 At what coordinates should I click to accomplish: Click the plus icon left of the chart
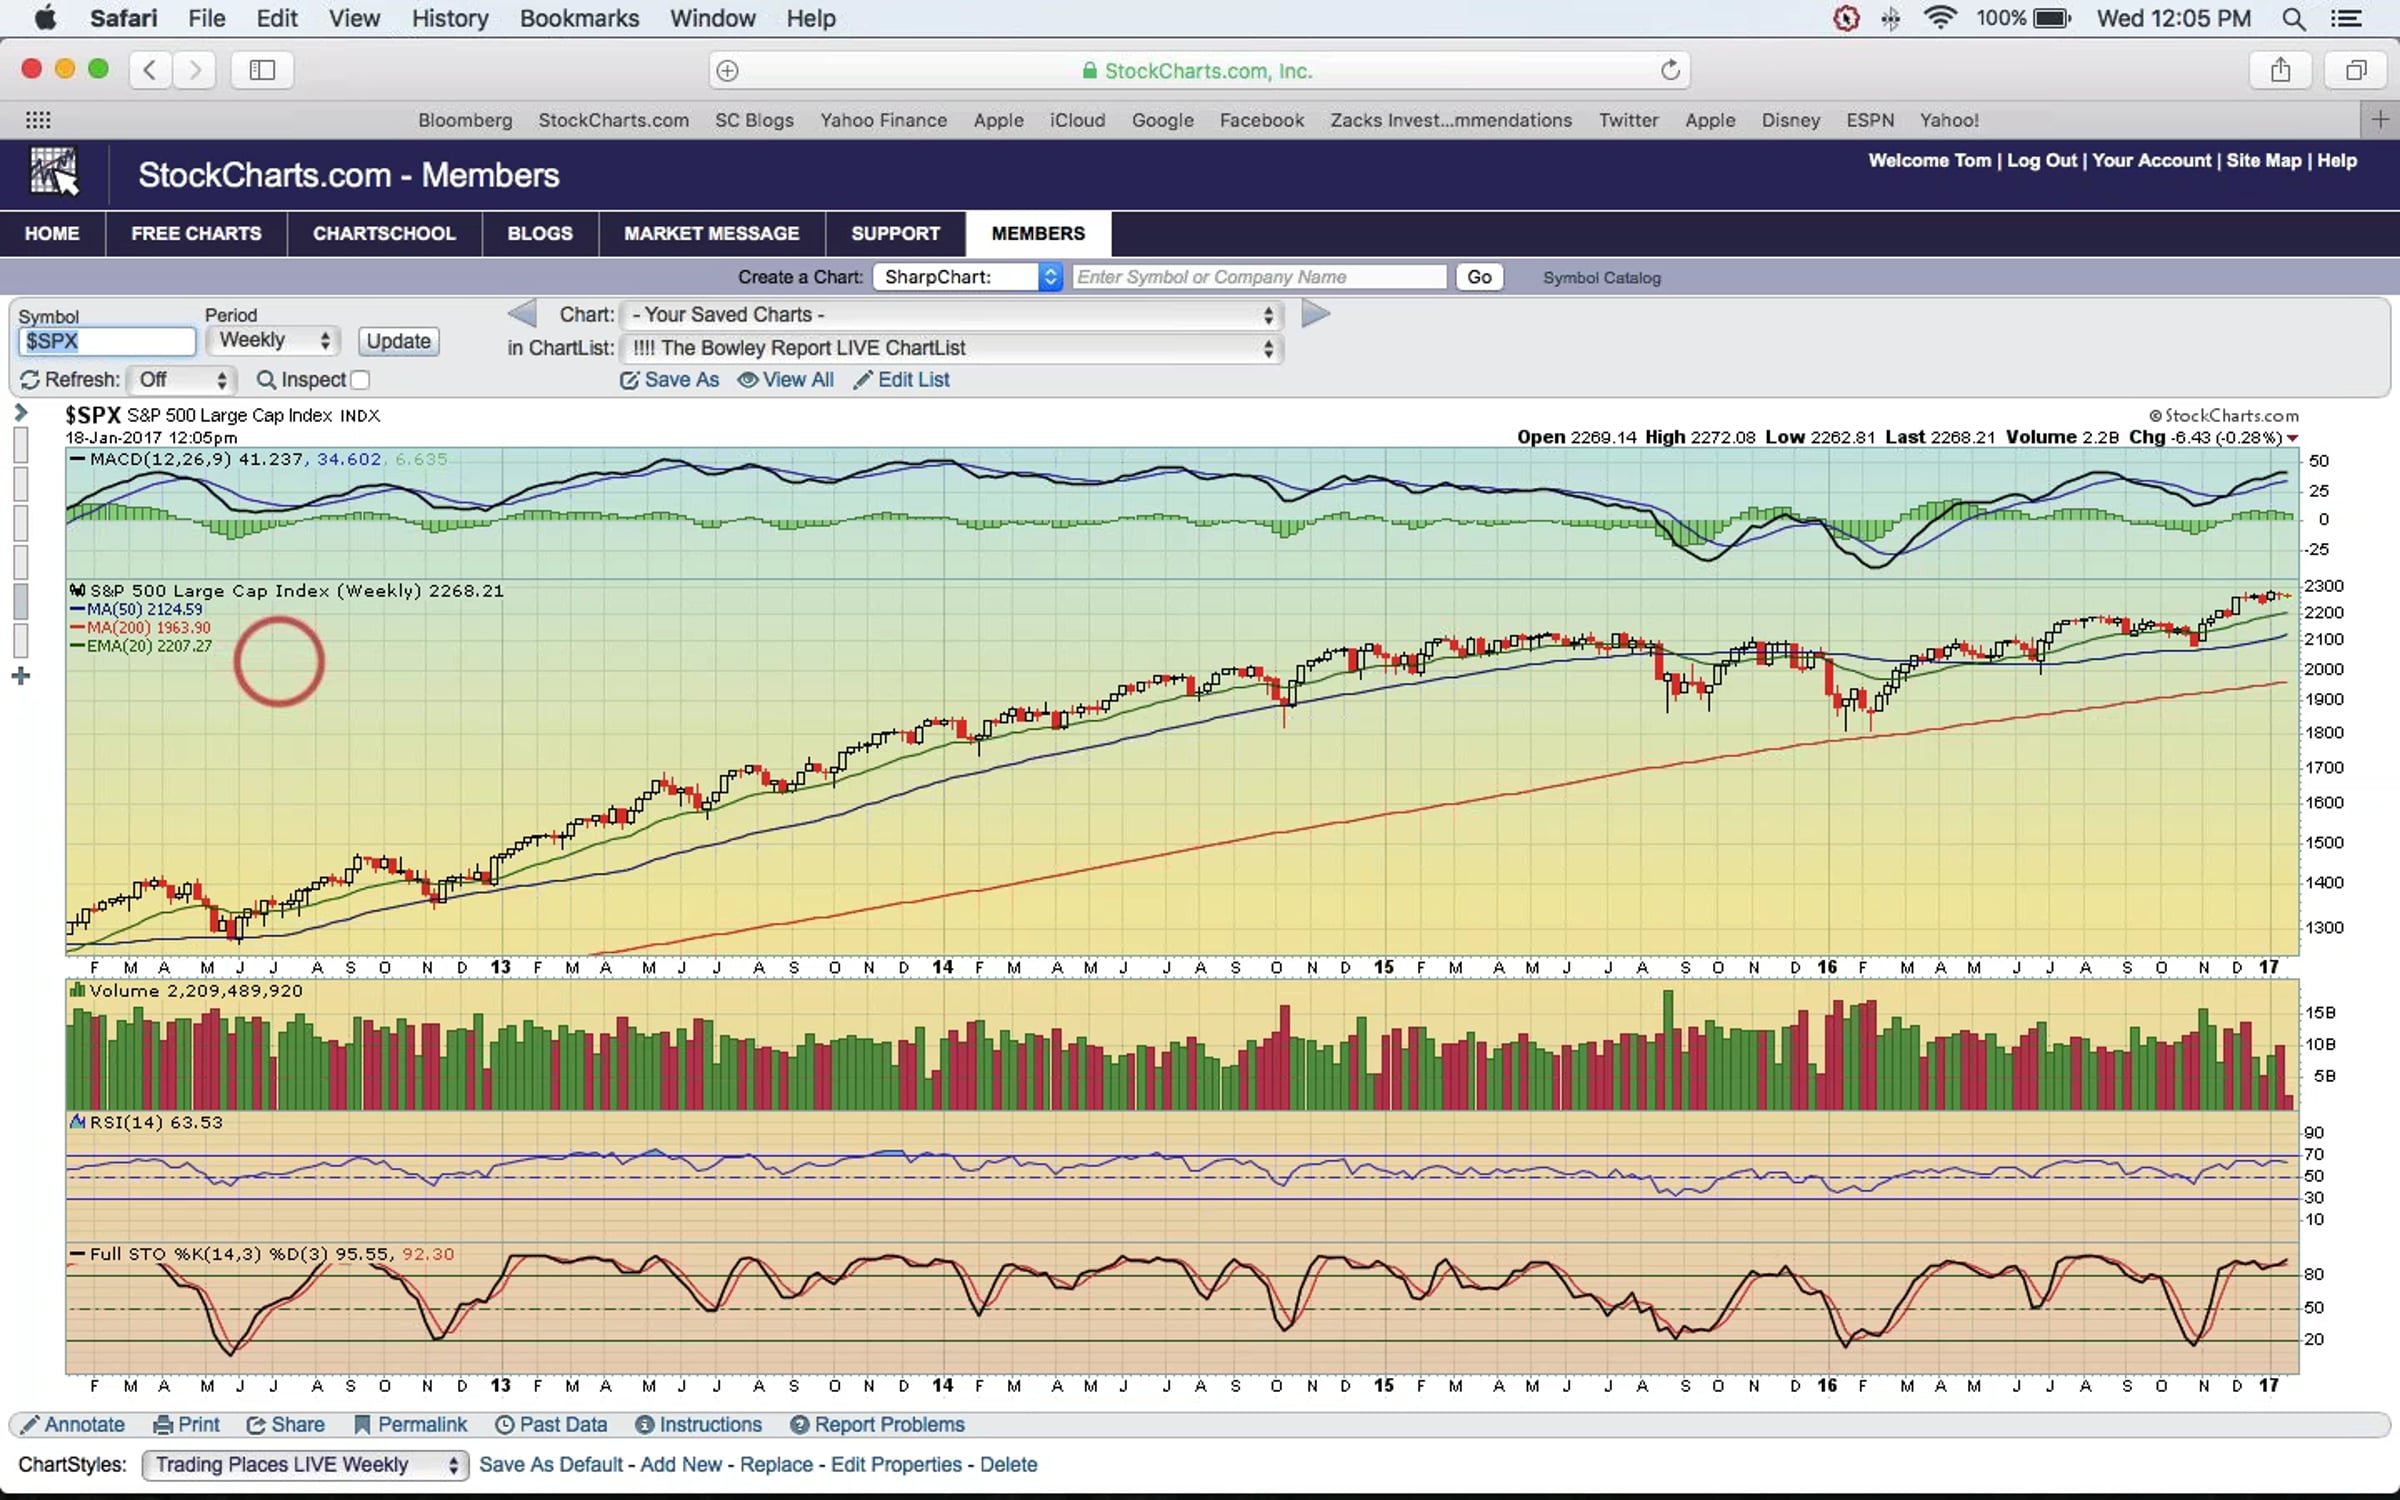click(x=21, y=677)
